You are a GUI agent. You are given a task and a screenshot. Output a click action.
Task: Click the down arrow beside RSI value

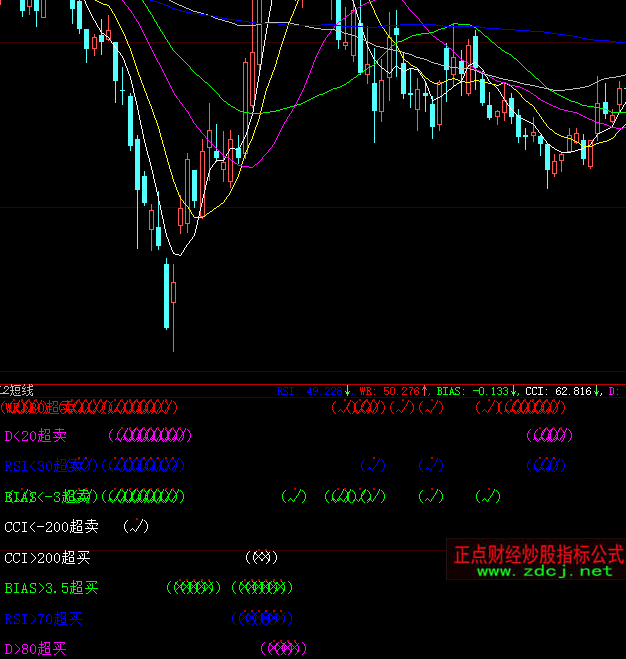point(348,391)
